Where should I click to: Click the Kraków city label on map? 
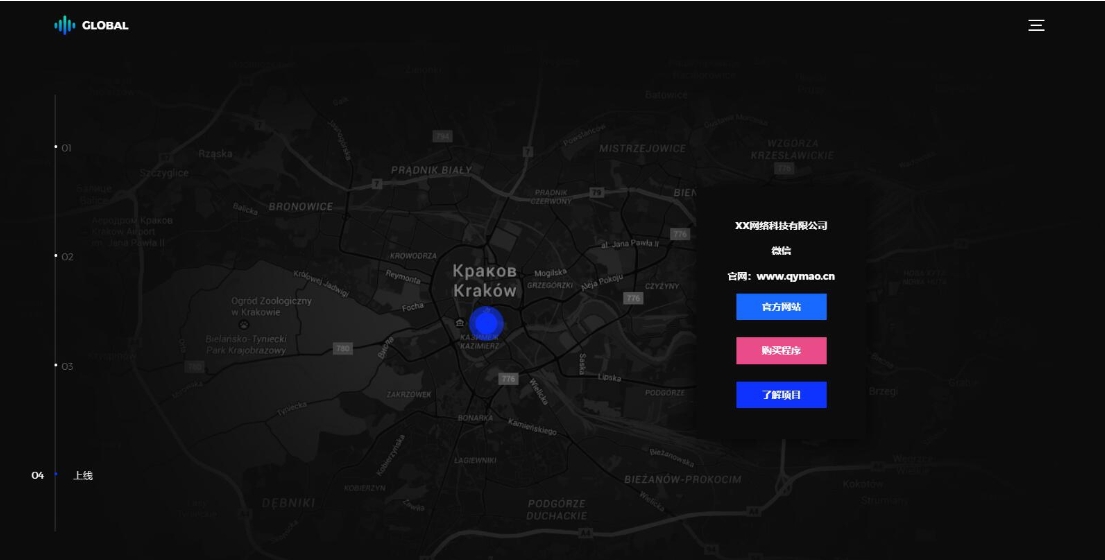[x=485, y=281]
